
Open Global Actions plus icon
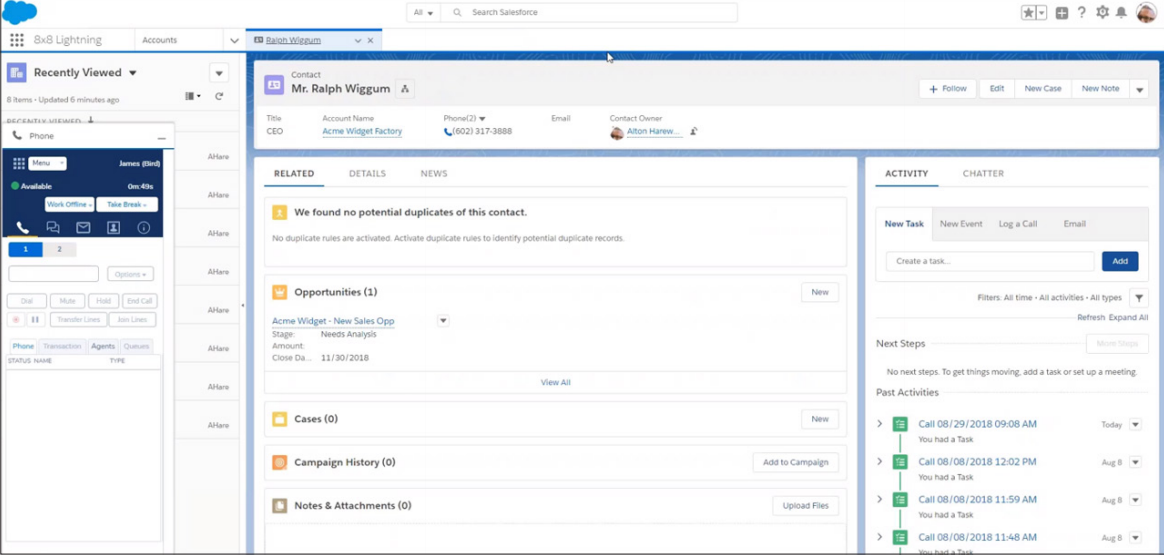tap(1062, 13)
